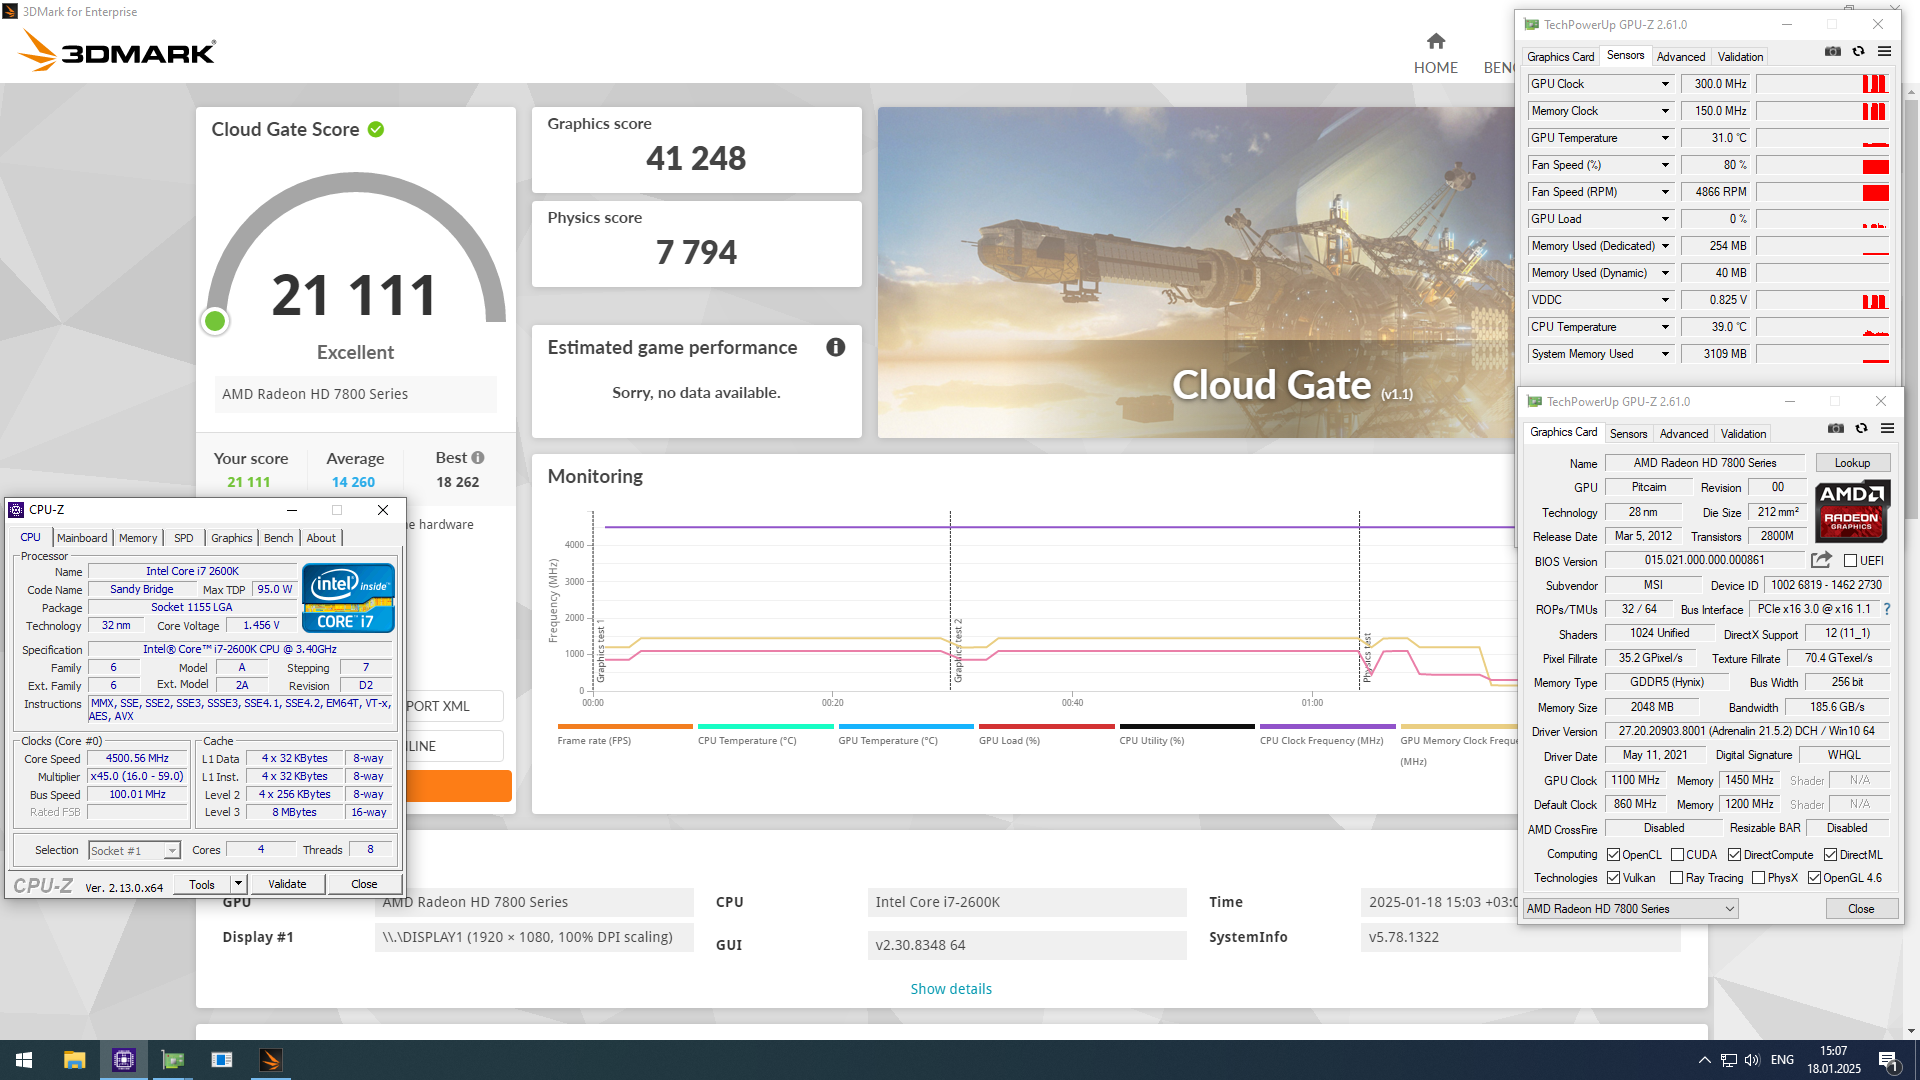Click the volume icon in system tray
This screenshot has height=1080, width=1920.
click(1752, 1060)
